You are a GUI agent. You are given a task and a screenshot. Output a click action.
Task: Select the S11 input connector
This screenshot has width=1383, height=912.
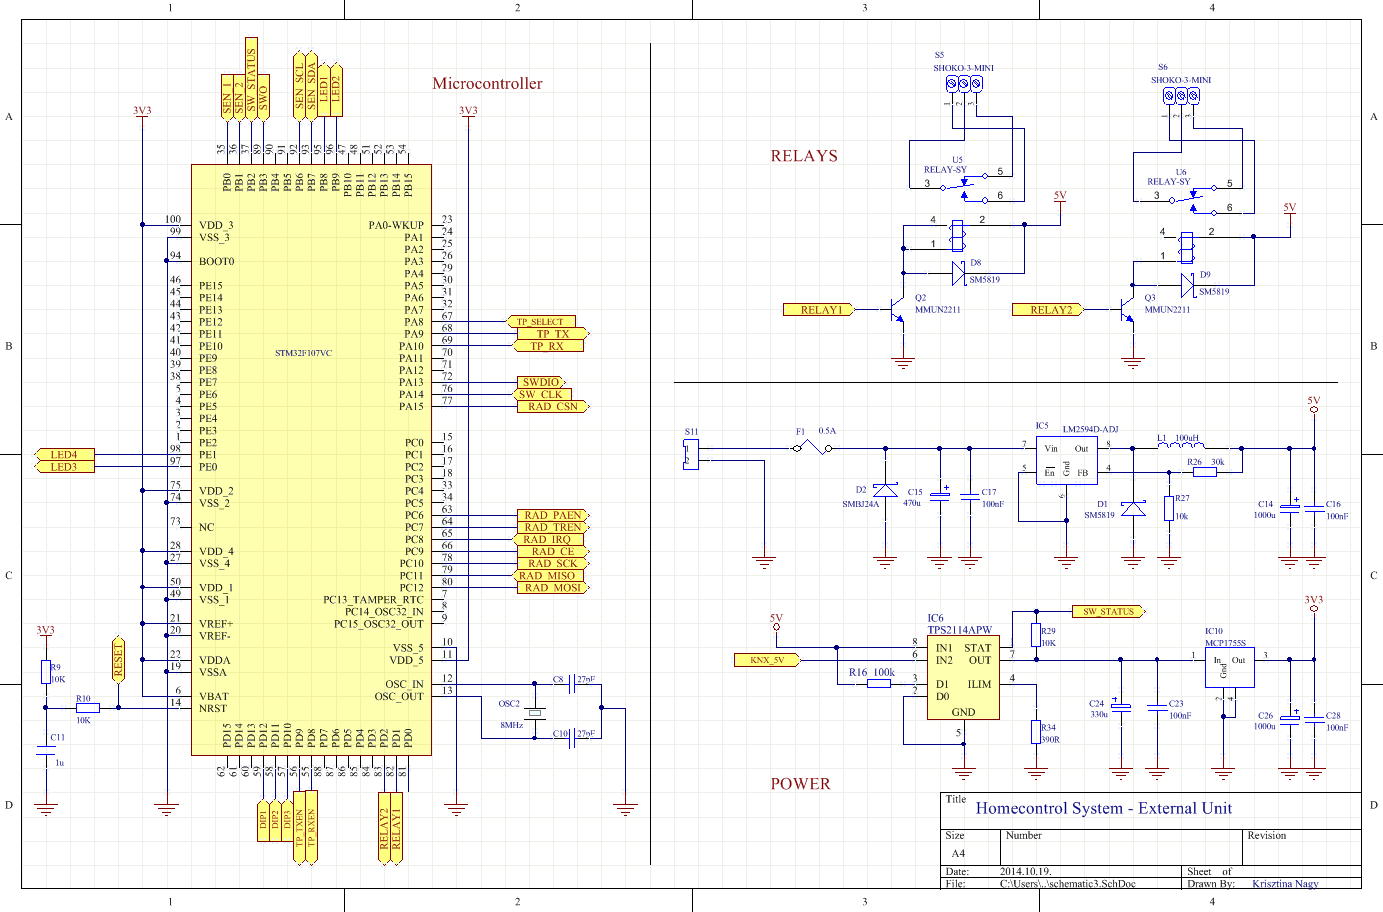pos(691,454)
